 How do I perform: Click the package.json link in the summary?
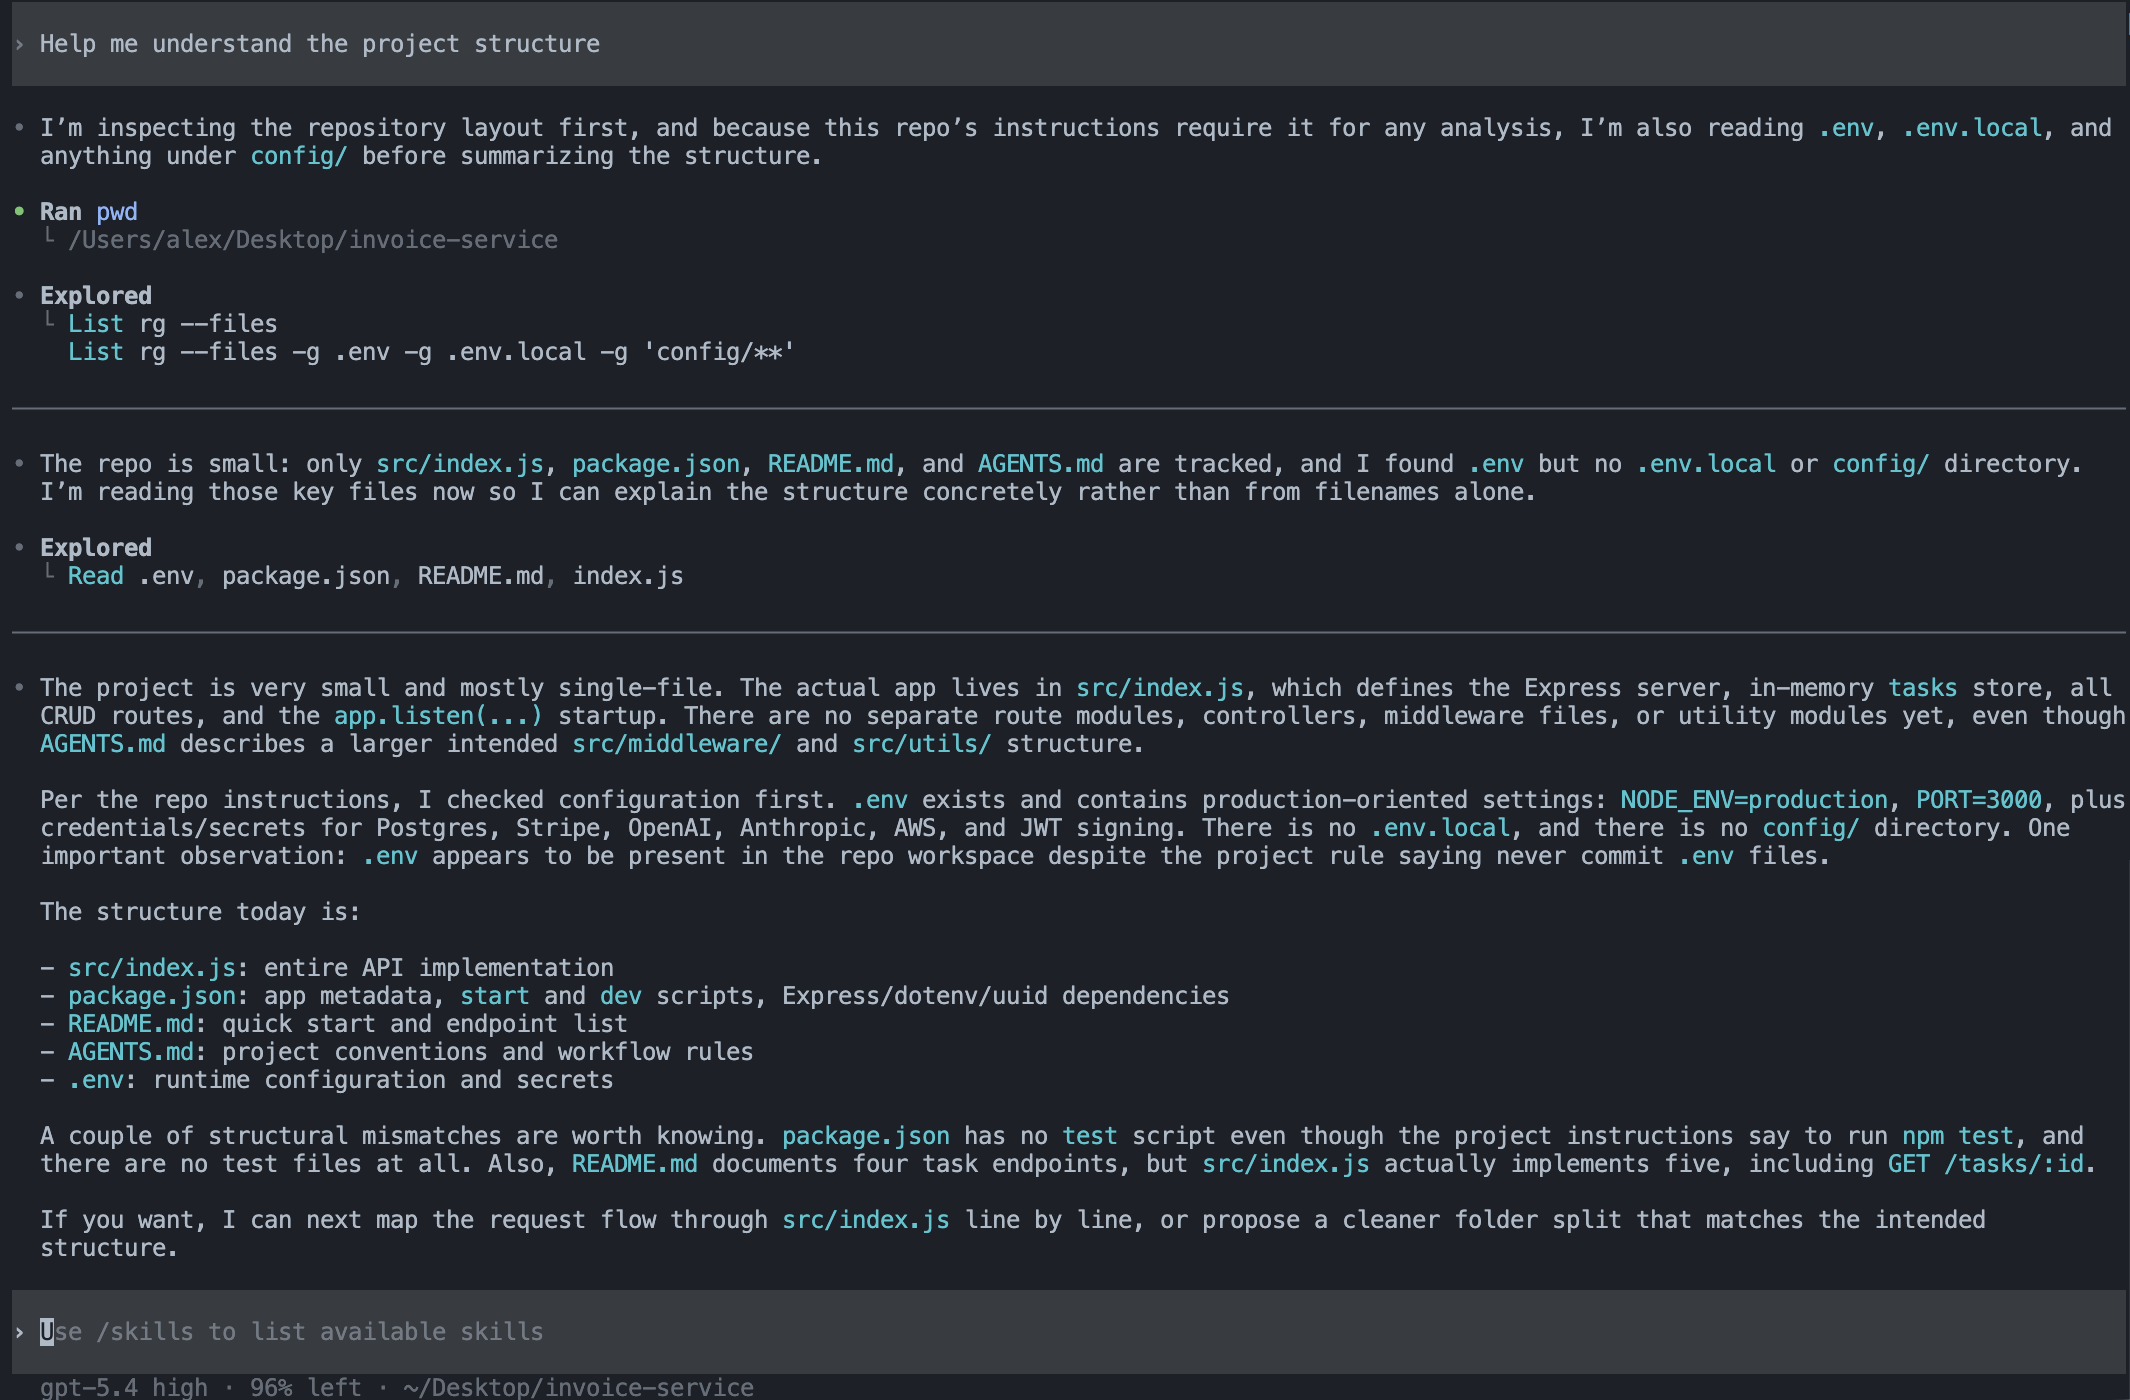point(151,995)
